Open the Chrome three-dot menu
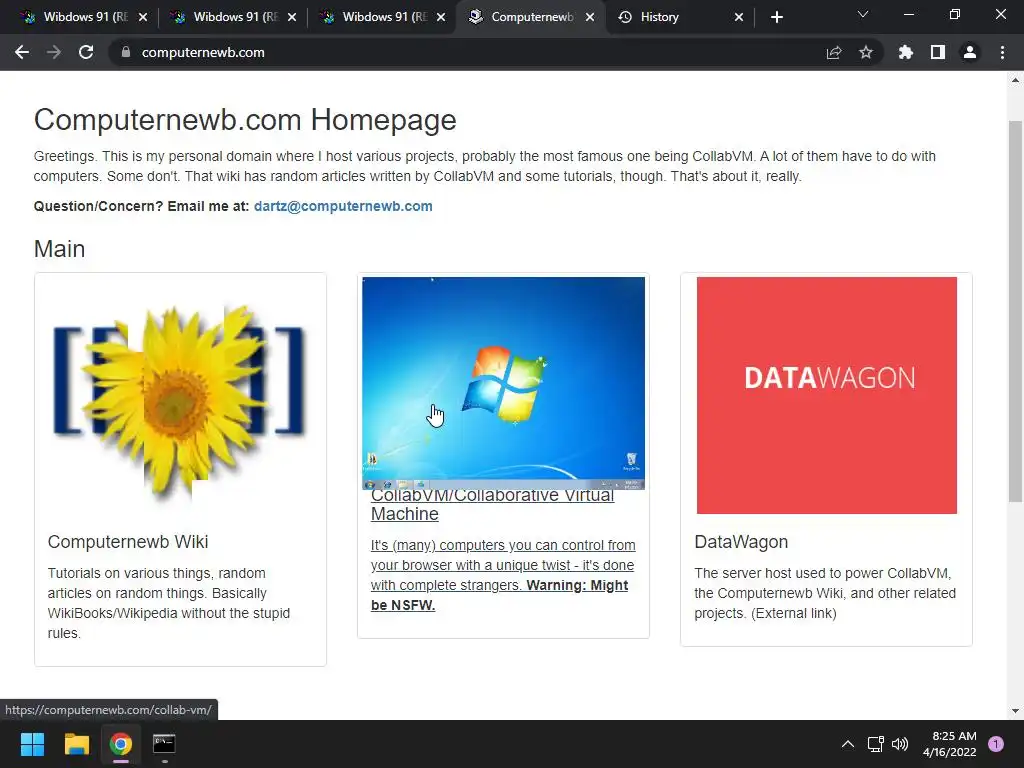 pos(1002,52)
